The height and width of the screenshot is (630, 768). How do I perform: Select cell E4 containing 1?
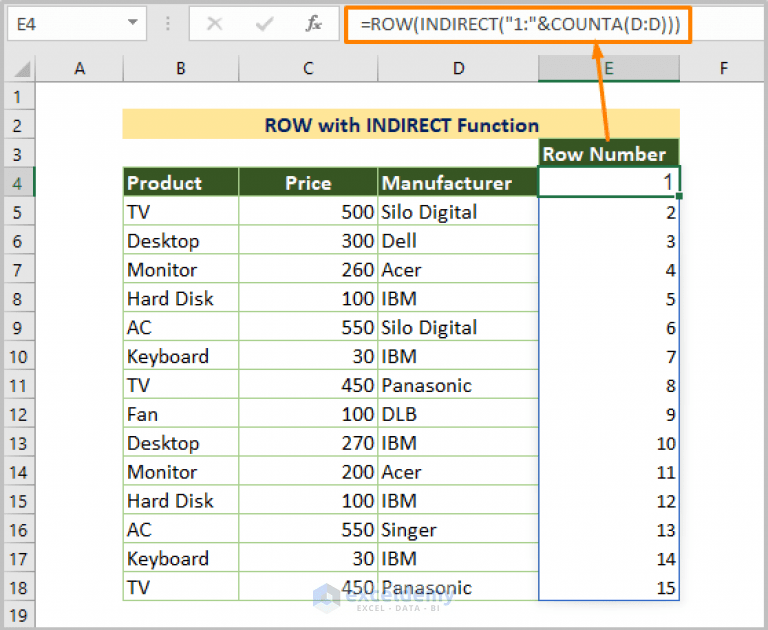tap(609, 182)
